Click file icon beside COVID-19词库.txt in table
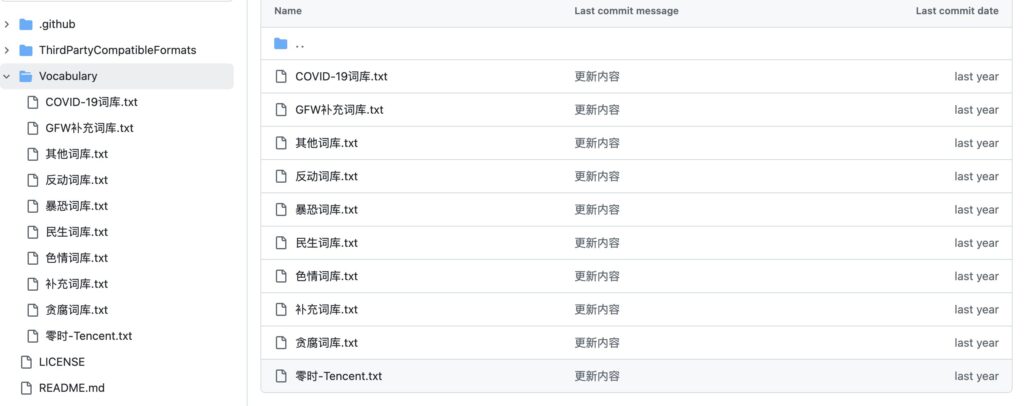This screenshot has height=406, width=1024. pos(281,76)
